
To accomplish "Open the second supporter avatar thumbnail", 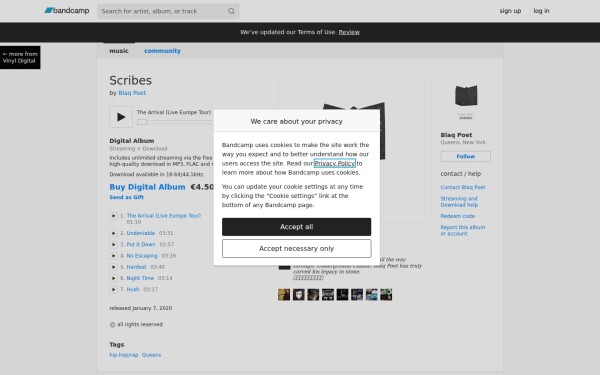I will point(298,295).
